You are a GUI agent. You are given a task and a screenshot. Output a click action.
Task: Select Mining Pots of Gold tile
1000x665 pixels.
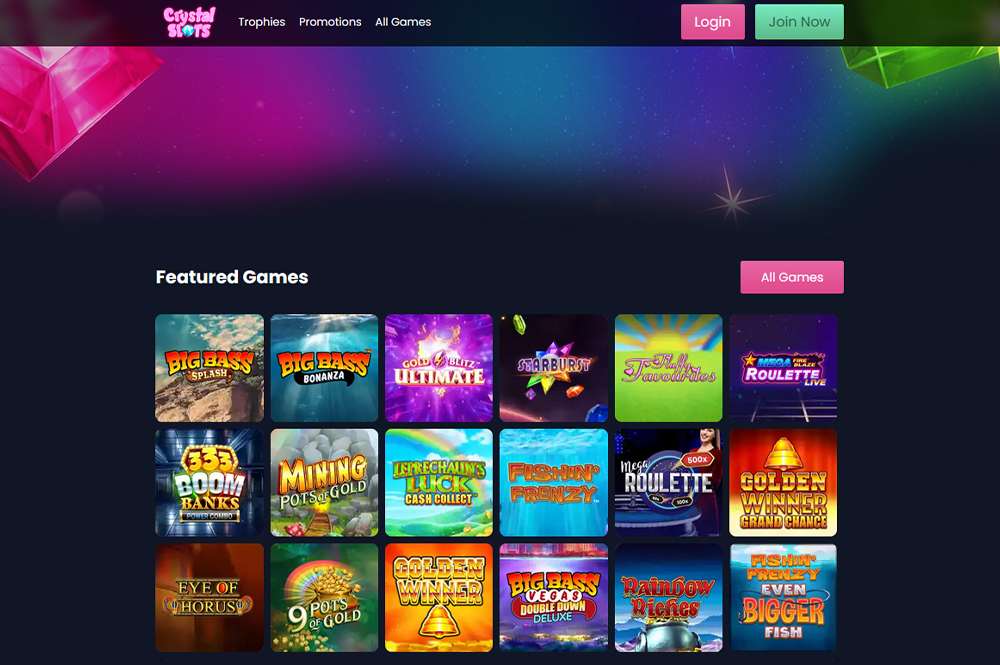pyautogui.click(x=324, y=483)
